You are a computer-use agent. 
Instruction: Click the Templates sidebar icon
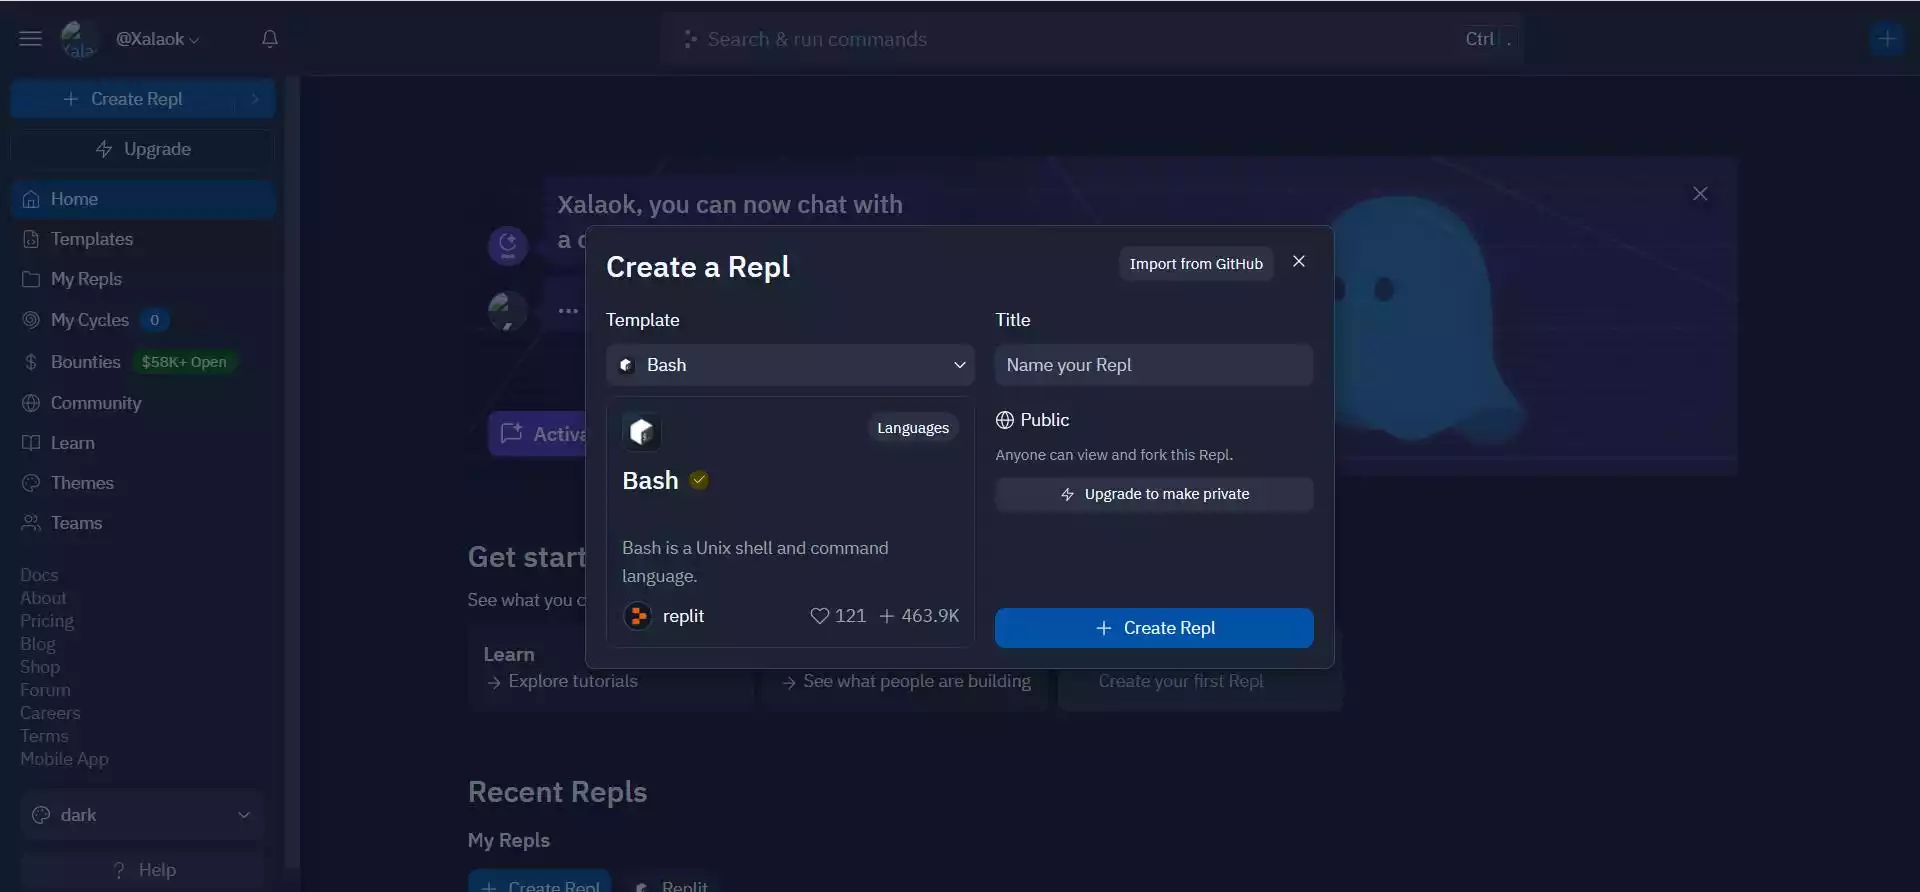click(x=31, y=239)
